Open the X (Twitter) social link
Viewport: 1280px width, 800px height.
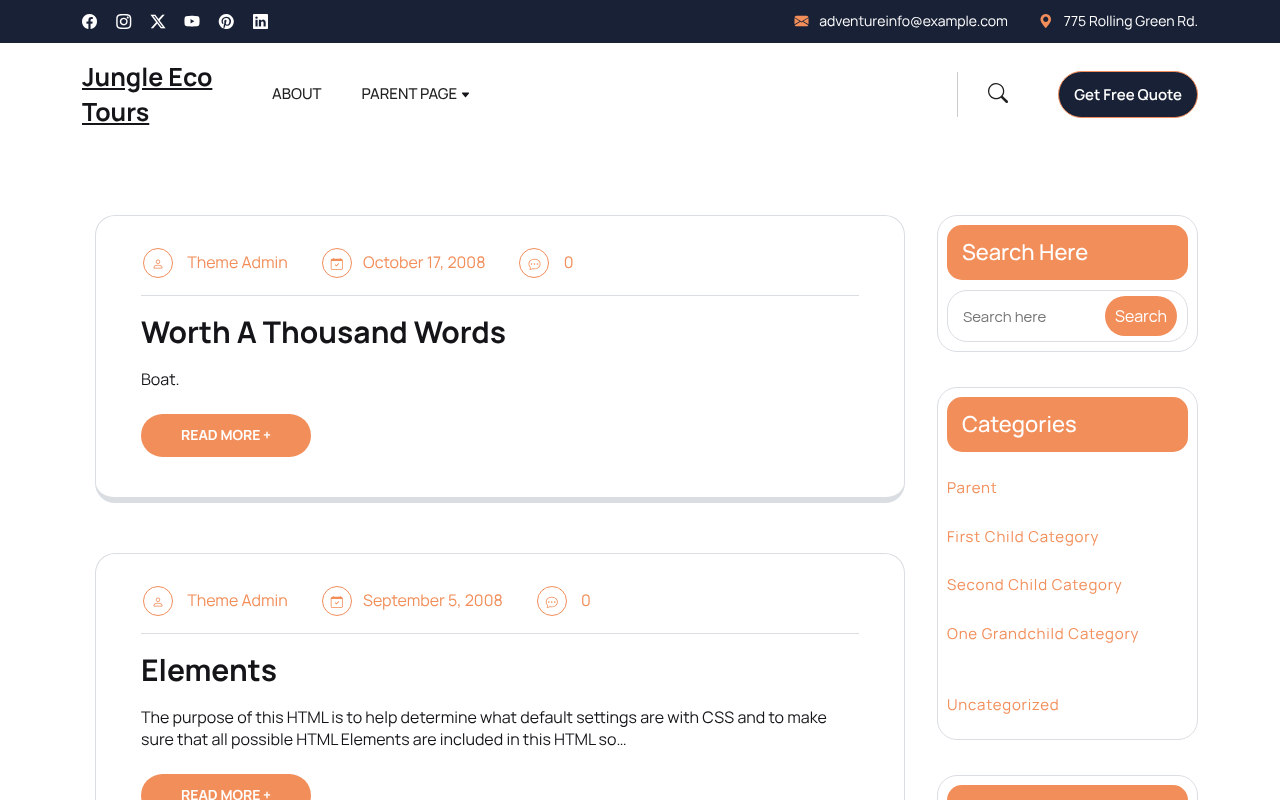(x=158, y=21)
